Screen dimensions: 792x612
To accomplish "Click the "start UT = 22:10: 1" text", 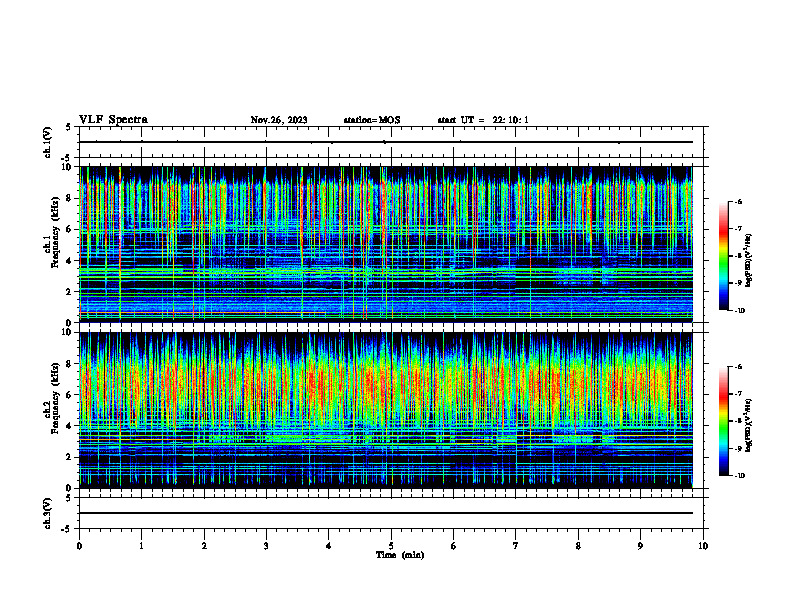I will pyautogui.click(x=483, y=120).
